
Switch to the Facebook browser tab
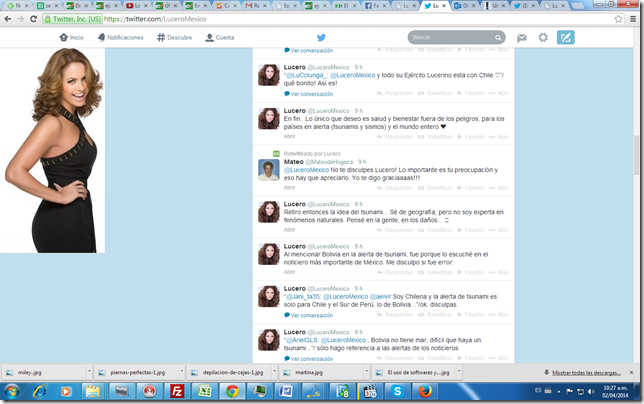pos(377,6)
